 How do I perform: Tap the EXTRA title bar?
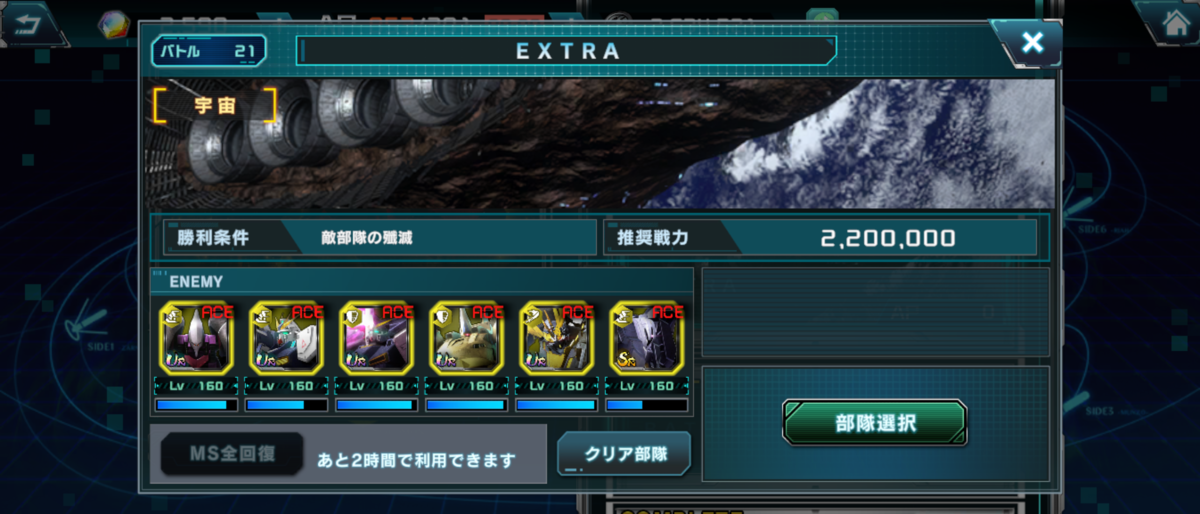[567, 50]
